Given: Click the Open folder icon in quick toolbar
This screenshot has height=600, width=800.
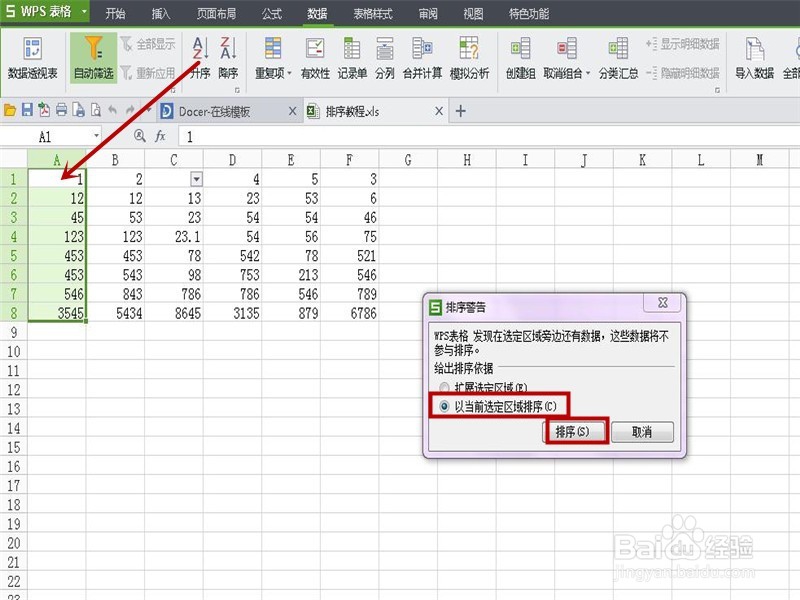Looking at the screenshot, I should click(x=10, y=110).
